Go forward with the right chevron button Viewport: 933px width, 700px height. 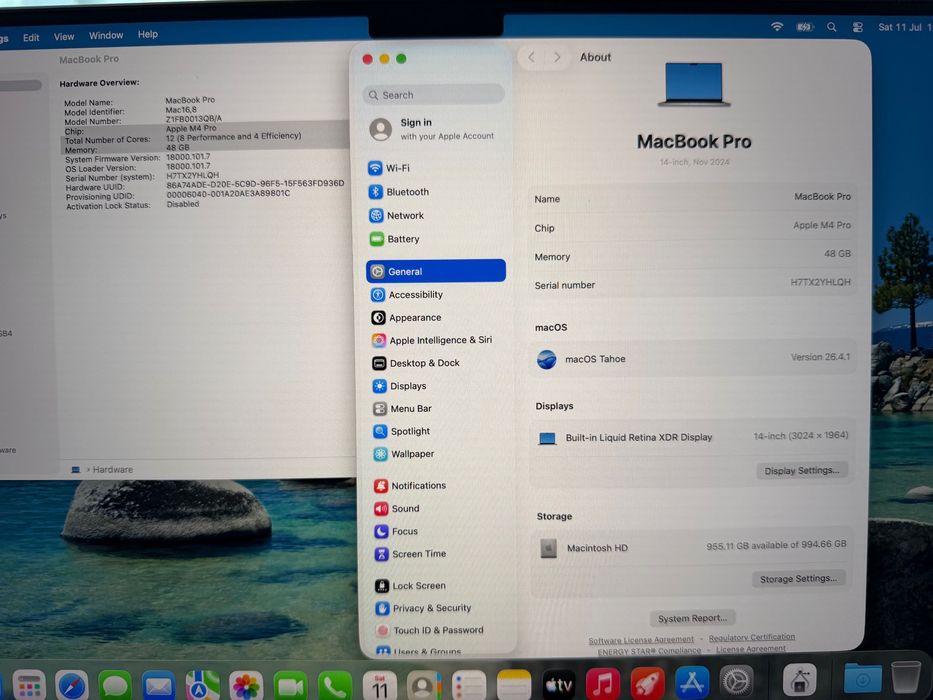[x=557, y=57]
